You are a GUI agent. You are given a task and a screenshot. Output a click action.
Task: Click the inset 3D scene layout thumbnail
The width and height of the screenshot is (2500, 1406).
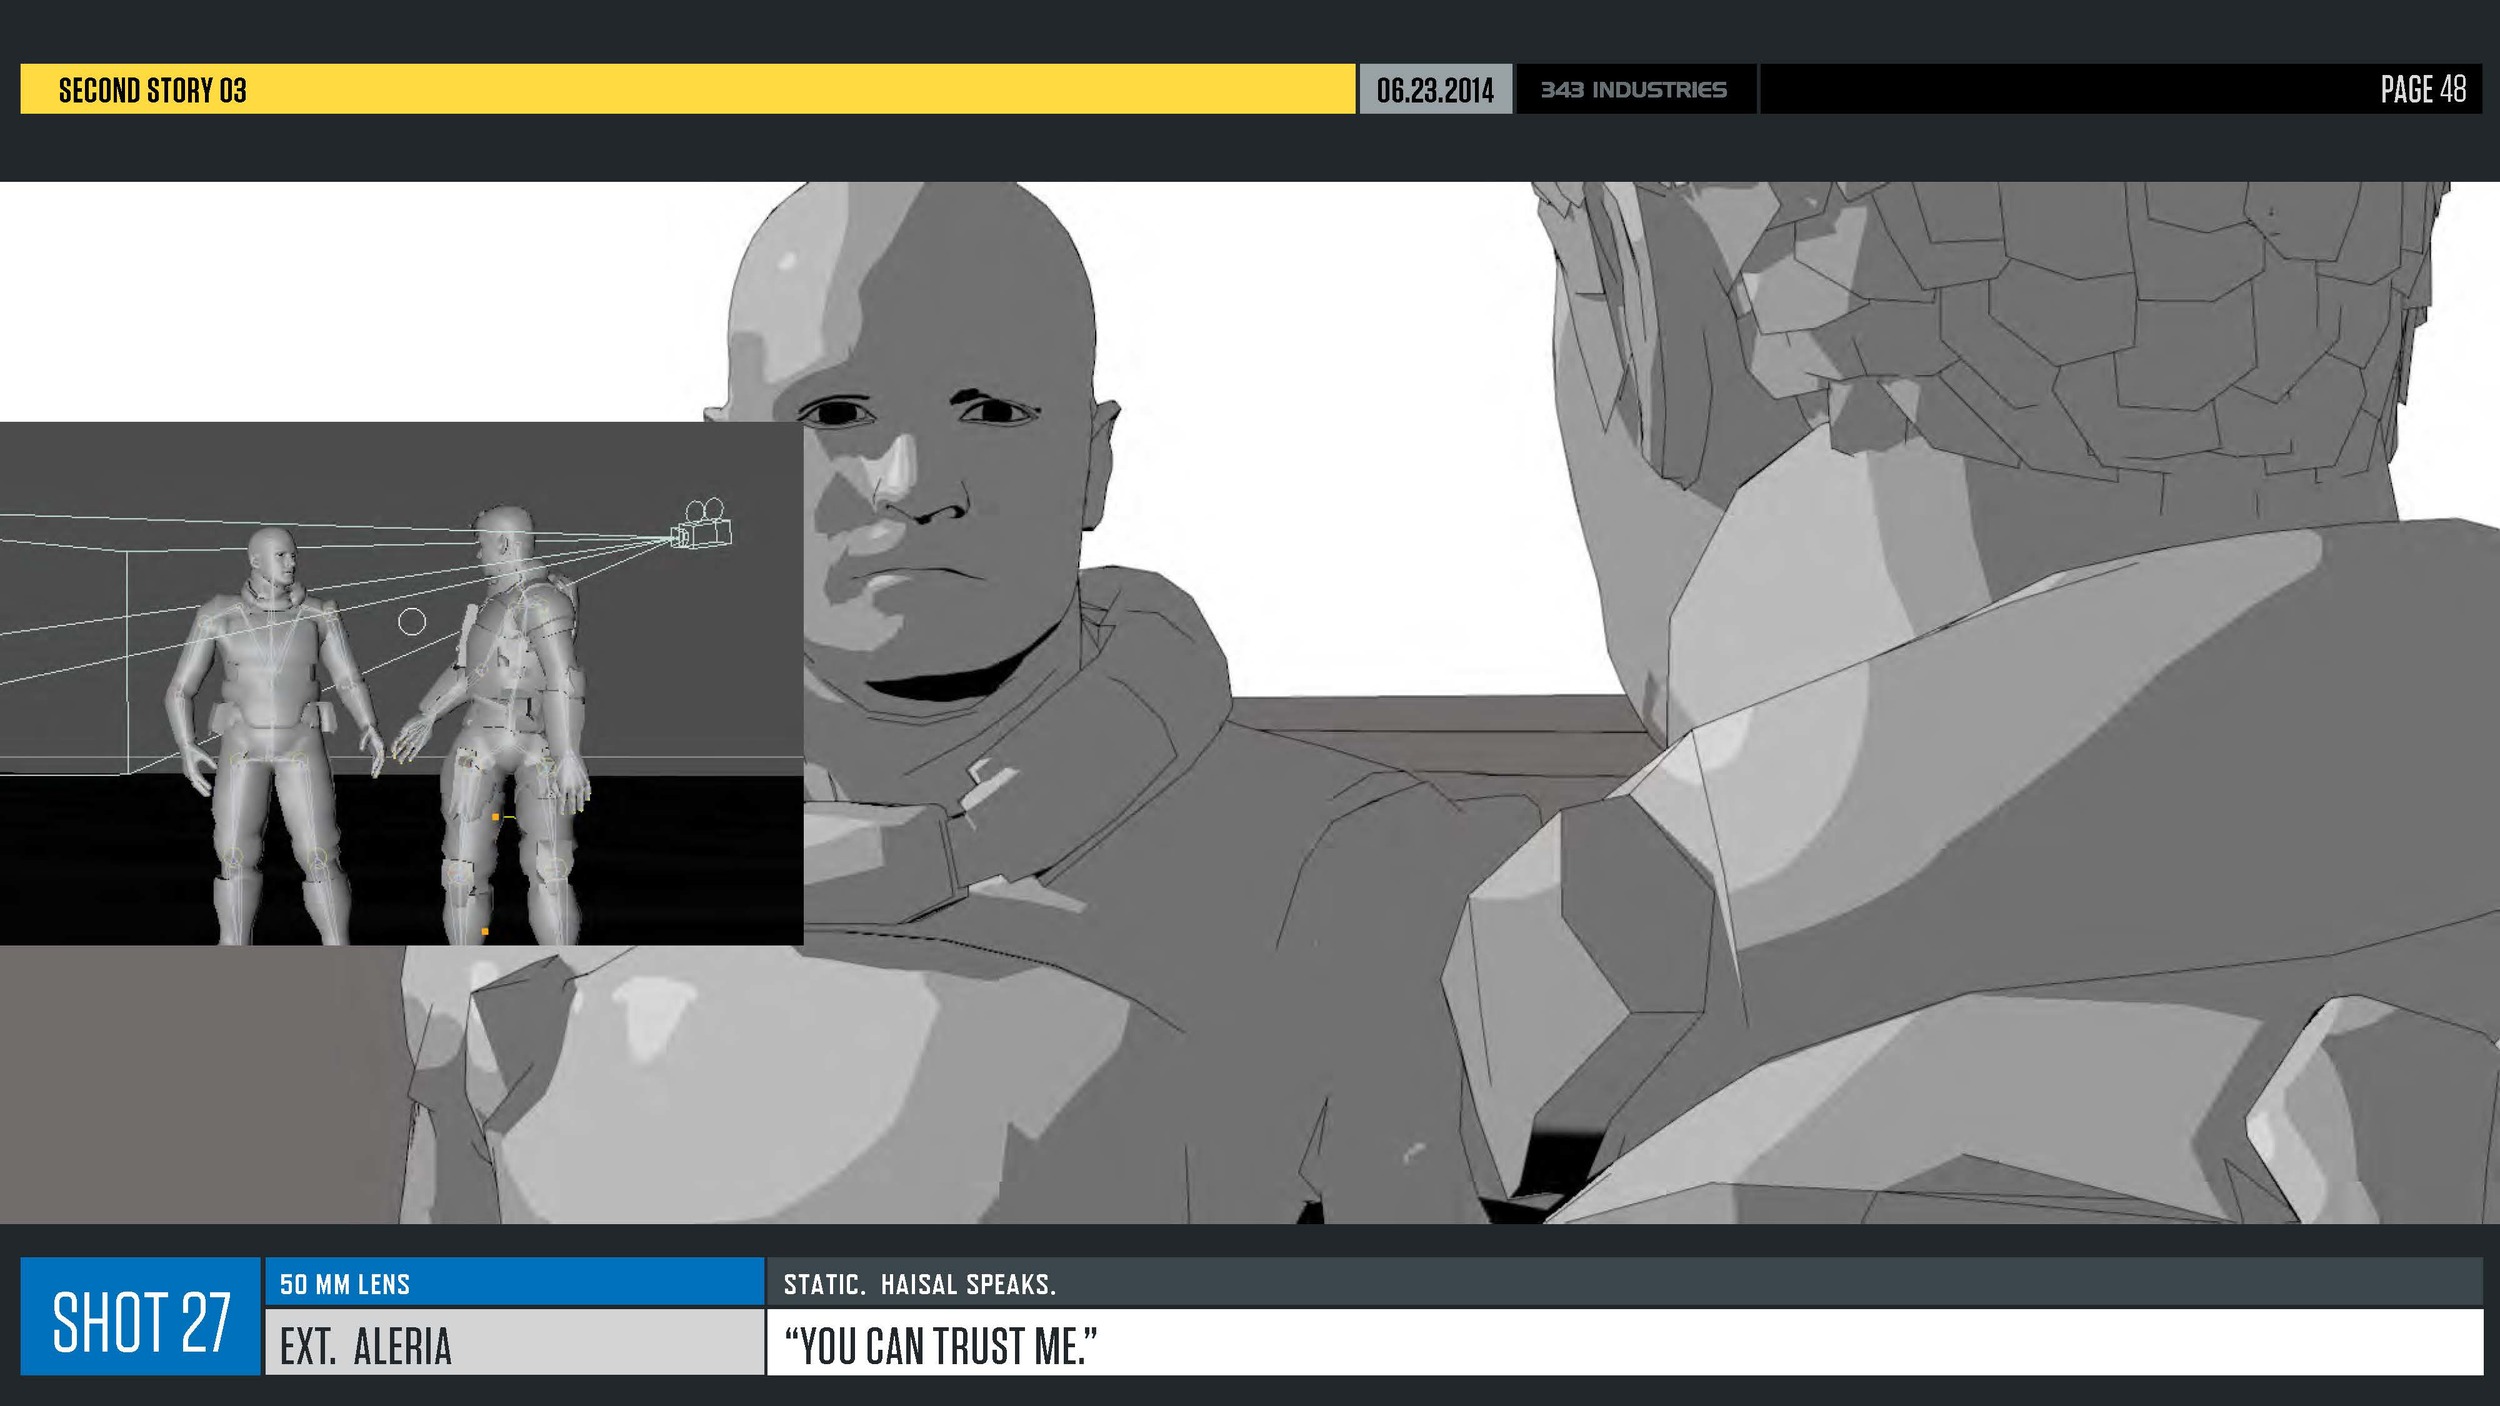401,683
